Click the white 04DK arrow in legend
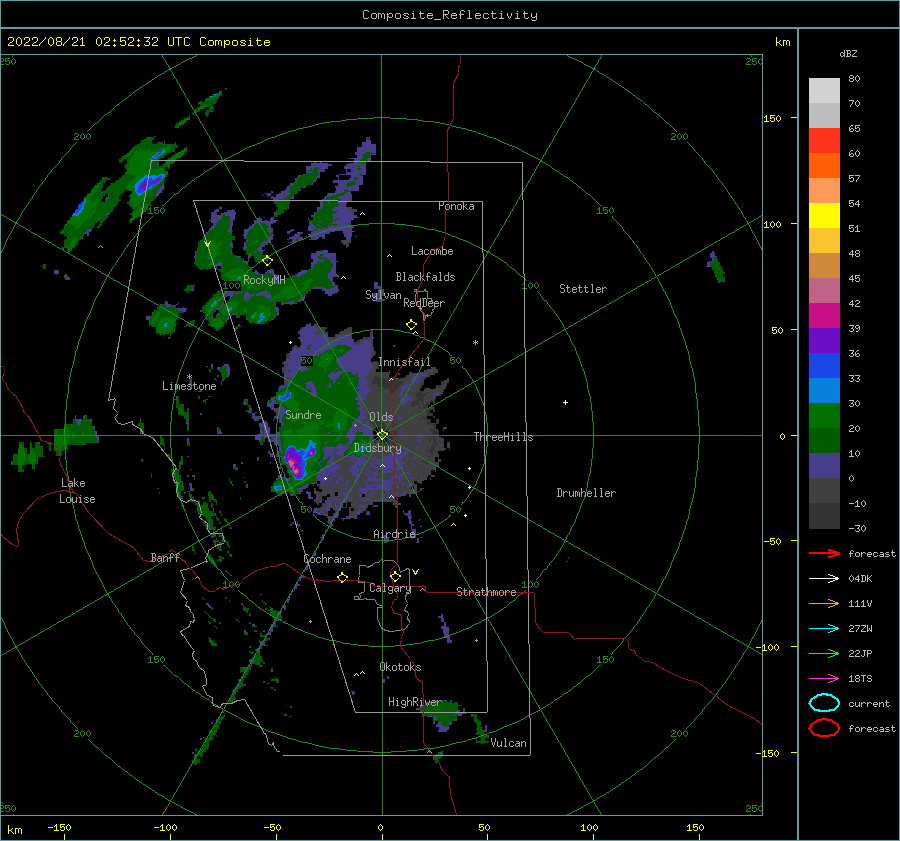 [x=824, y=579]
